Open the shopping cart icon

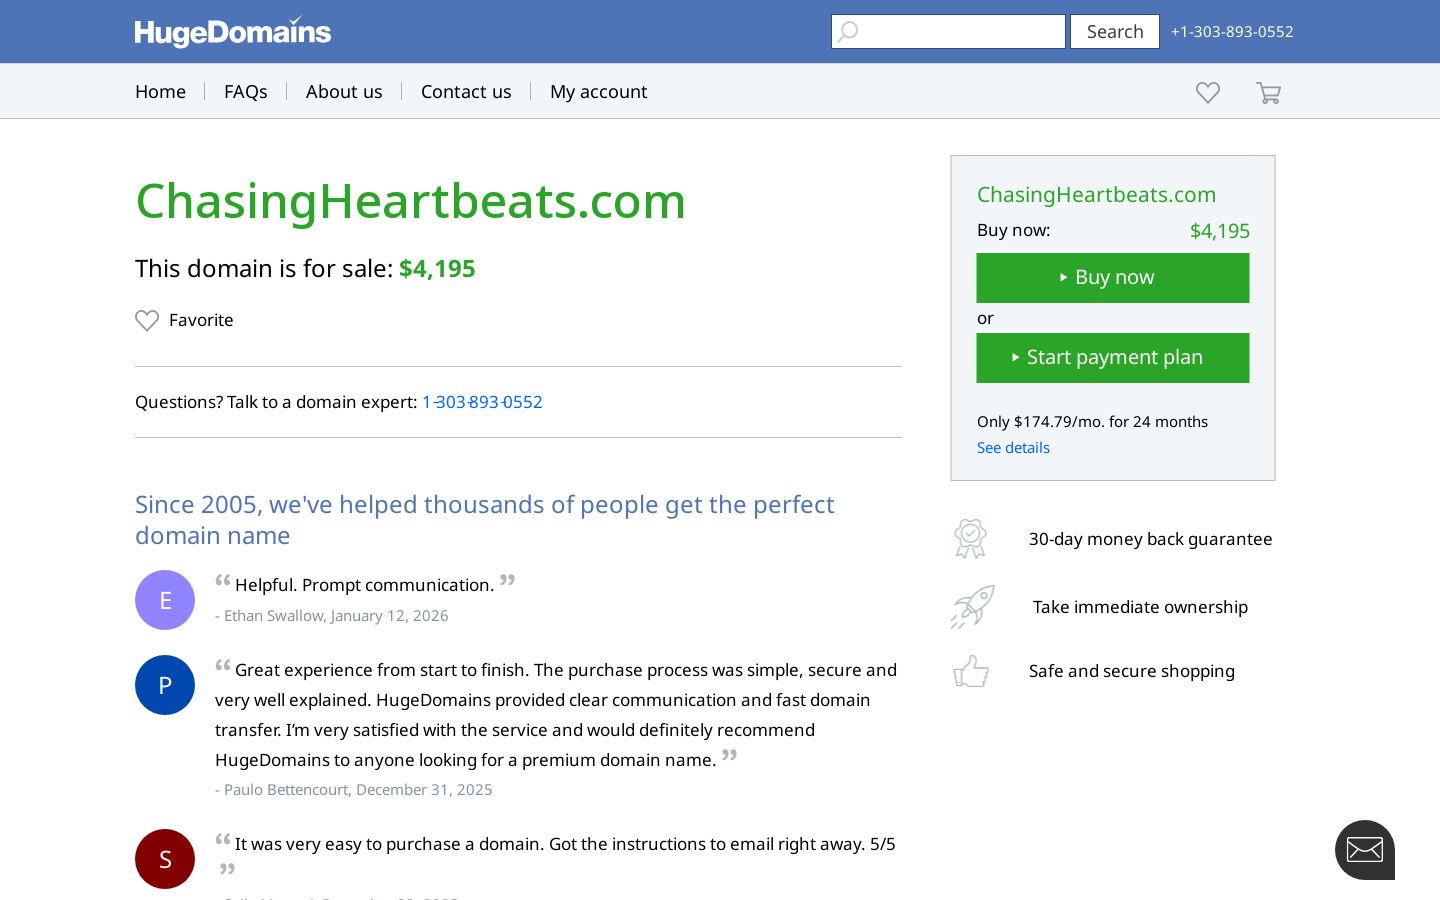(1268, 93)
